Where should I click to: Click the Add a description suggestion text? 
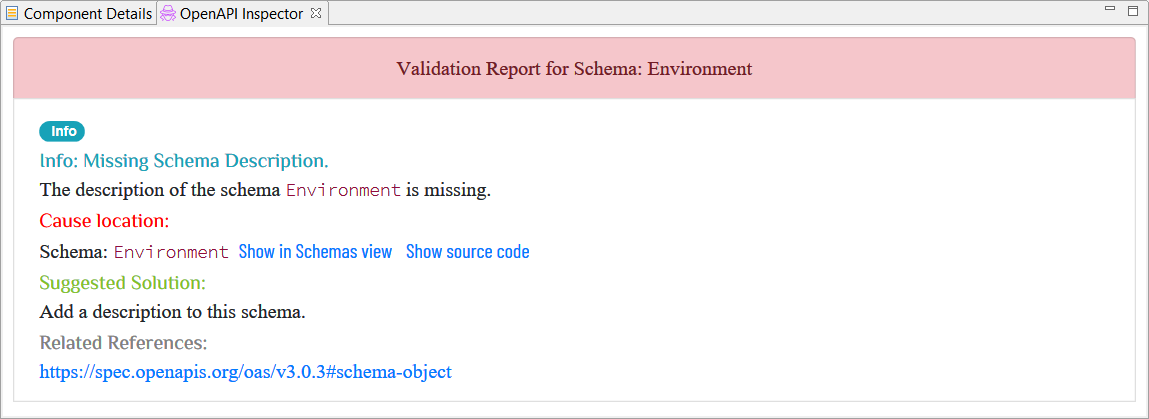tap(172, 312)
